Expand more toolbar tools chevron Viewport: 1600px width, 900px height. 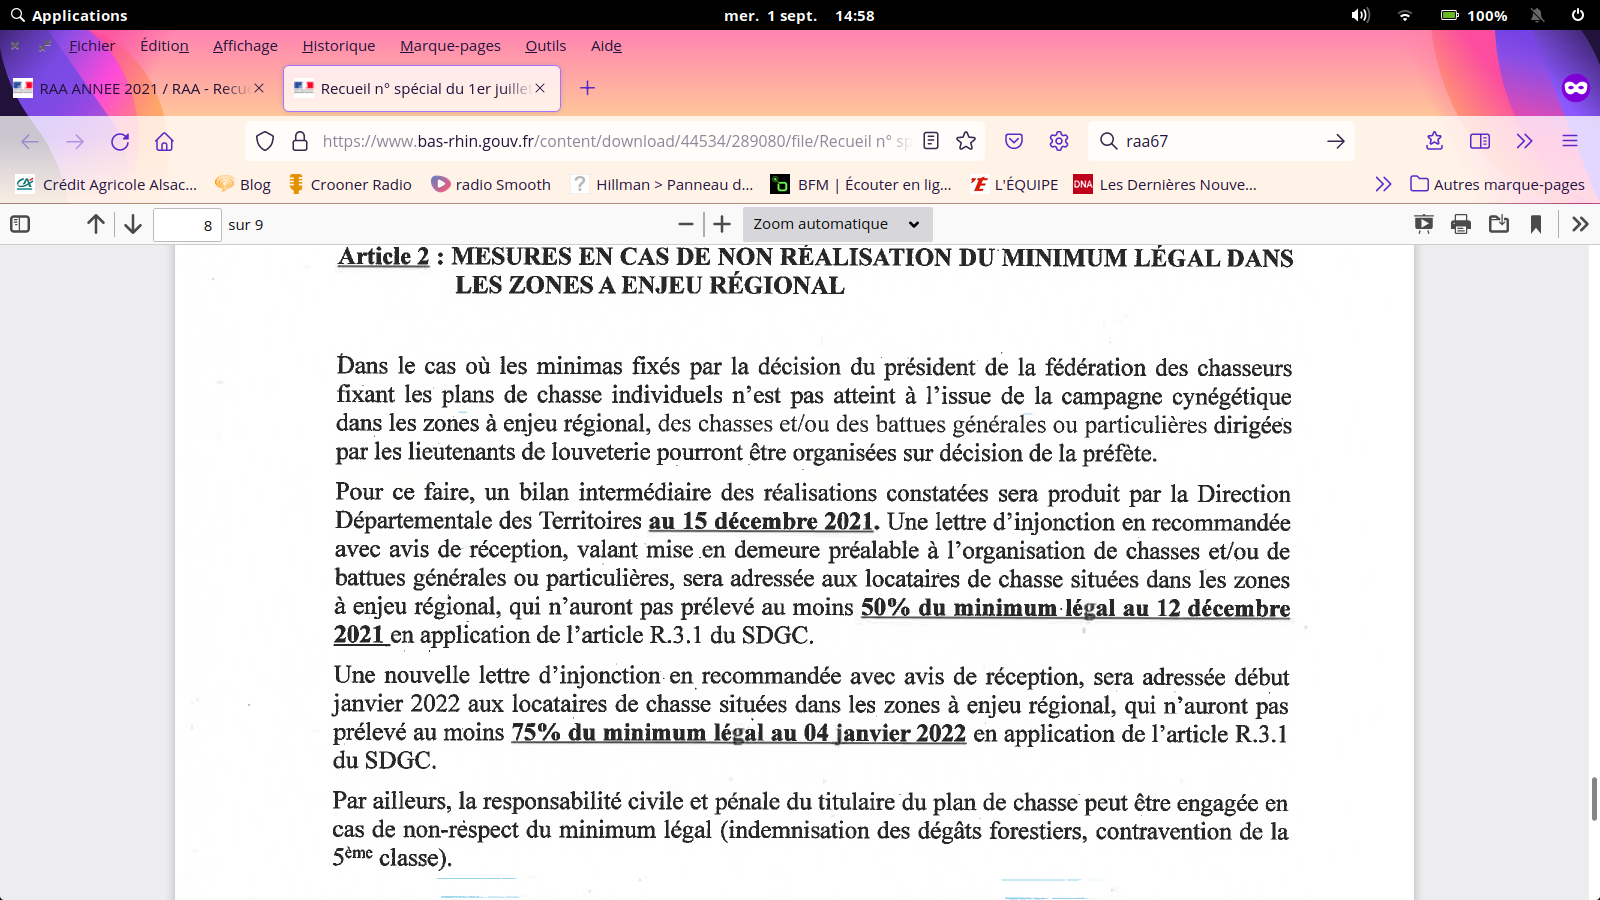click(1524, 141)
